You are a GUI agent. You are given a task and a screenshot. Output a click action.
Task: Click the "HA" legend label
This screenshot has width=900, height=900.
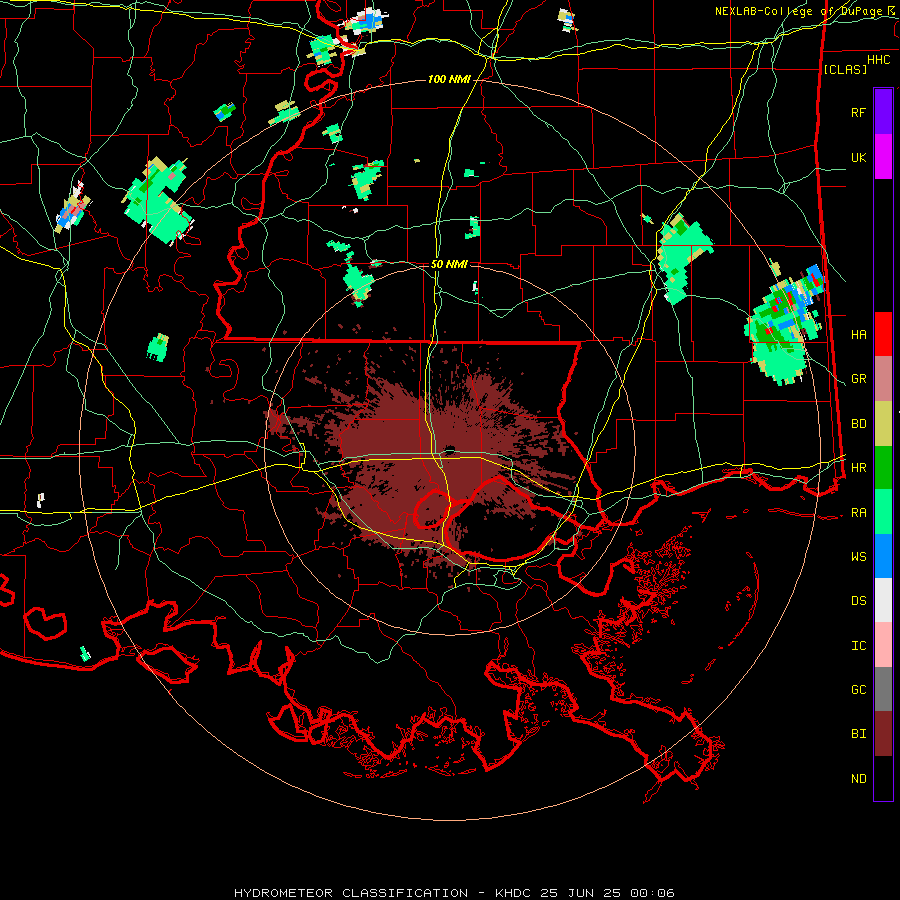coord(858,335)
